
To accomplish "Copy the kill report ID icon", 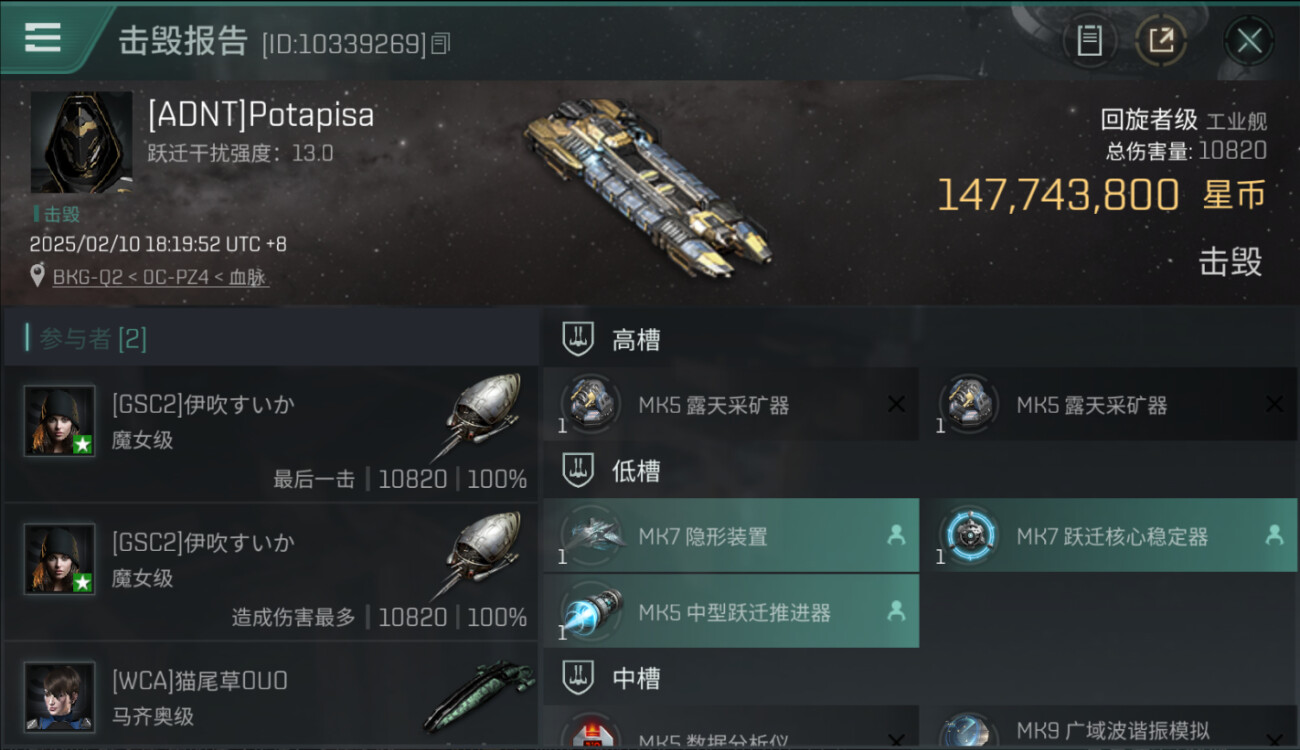I will tap(441, 43).
